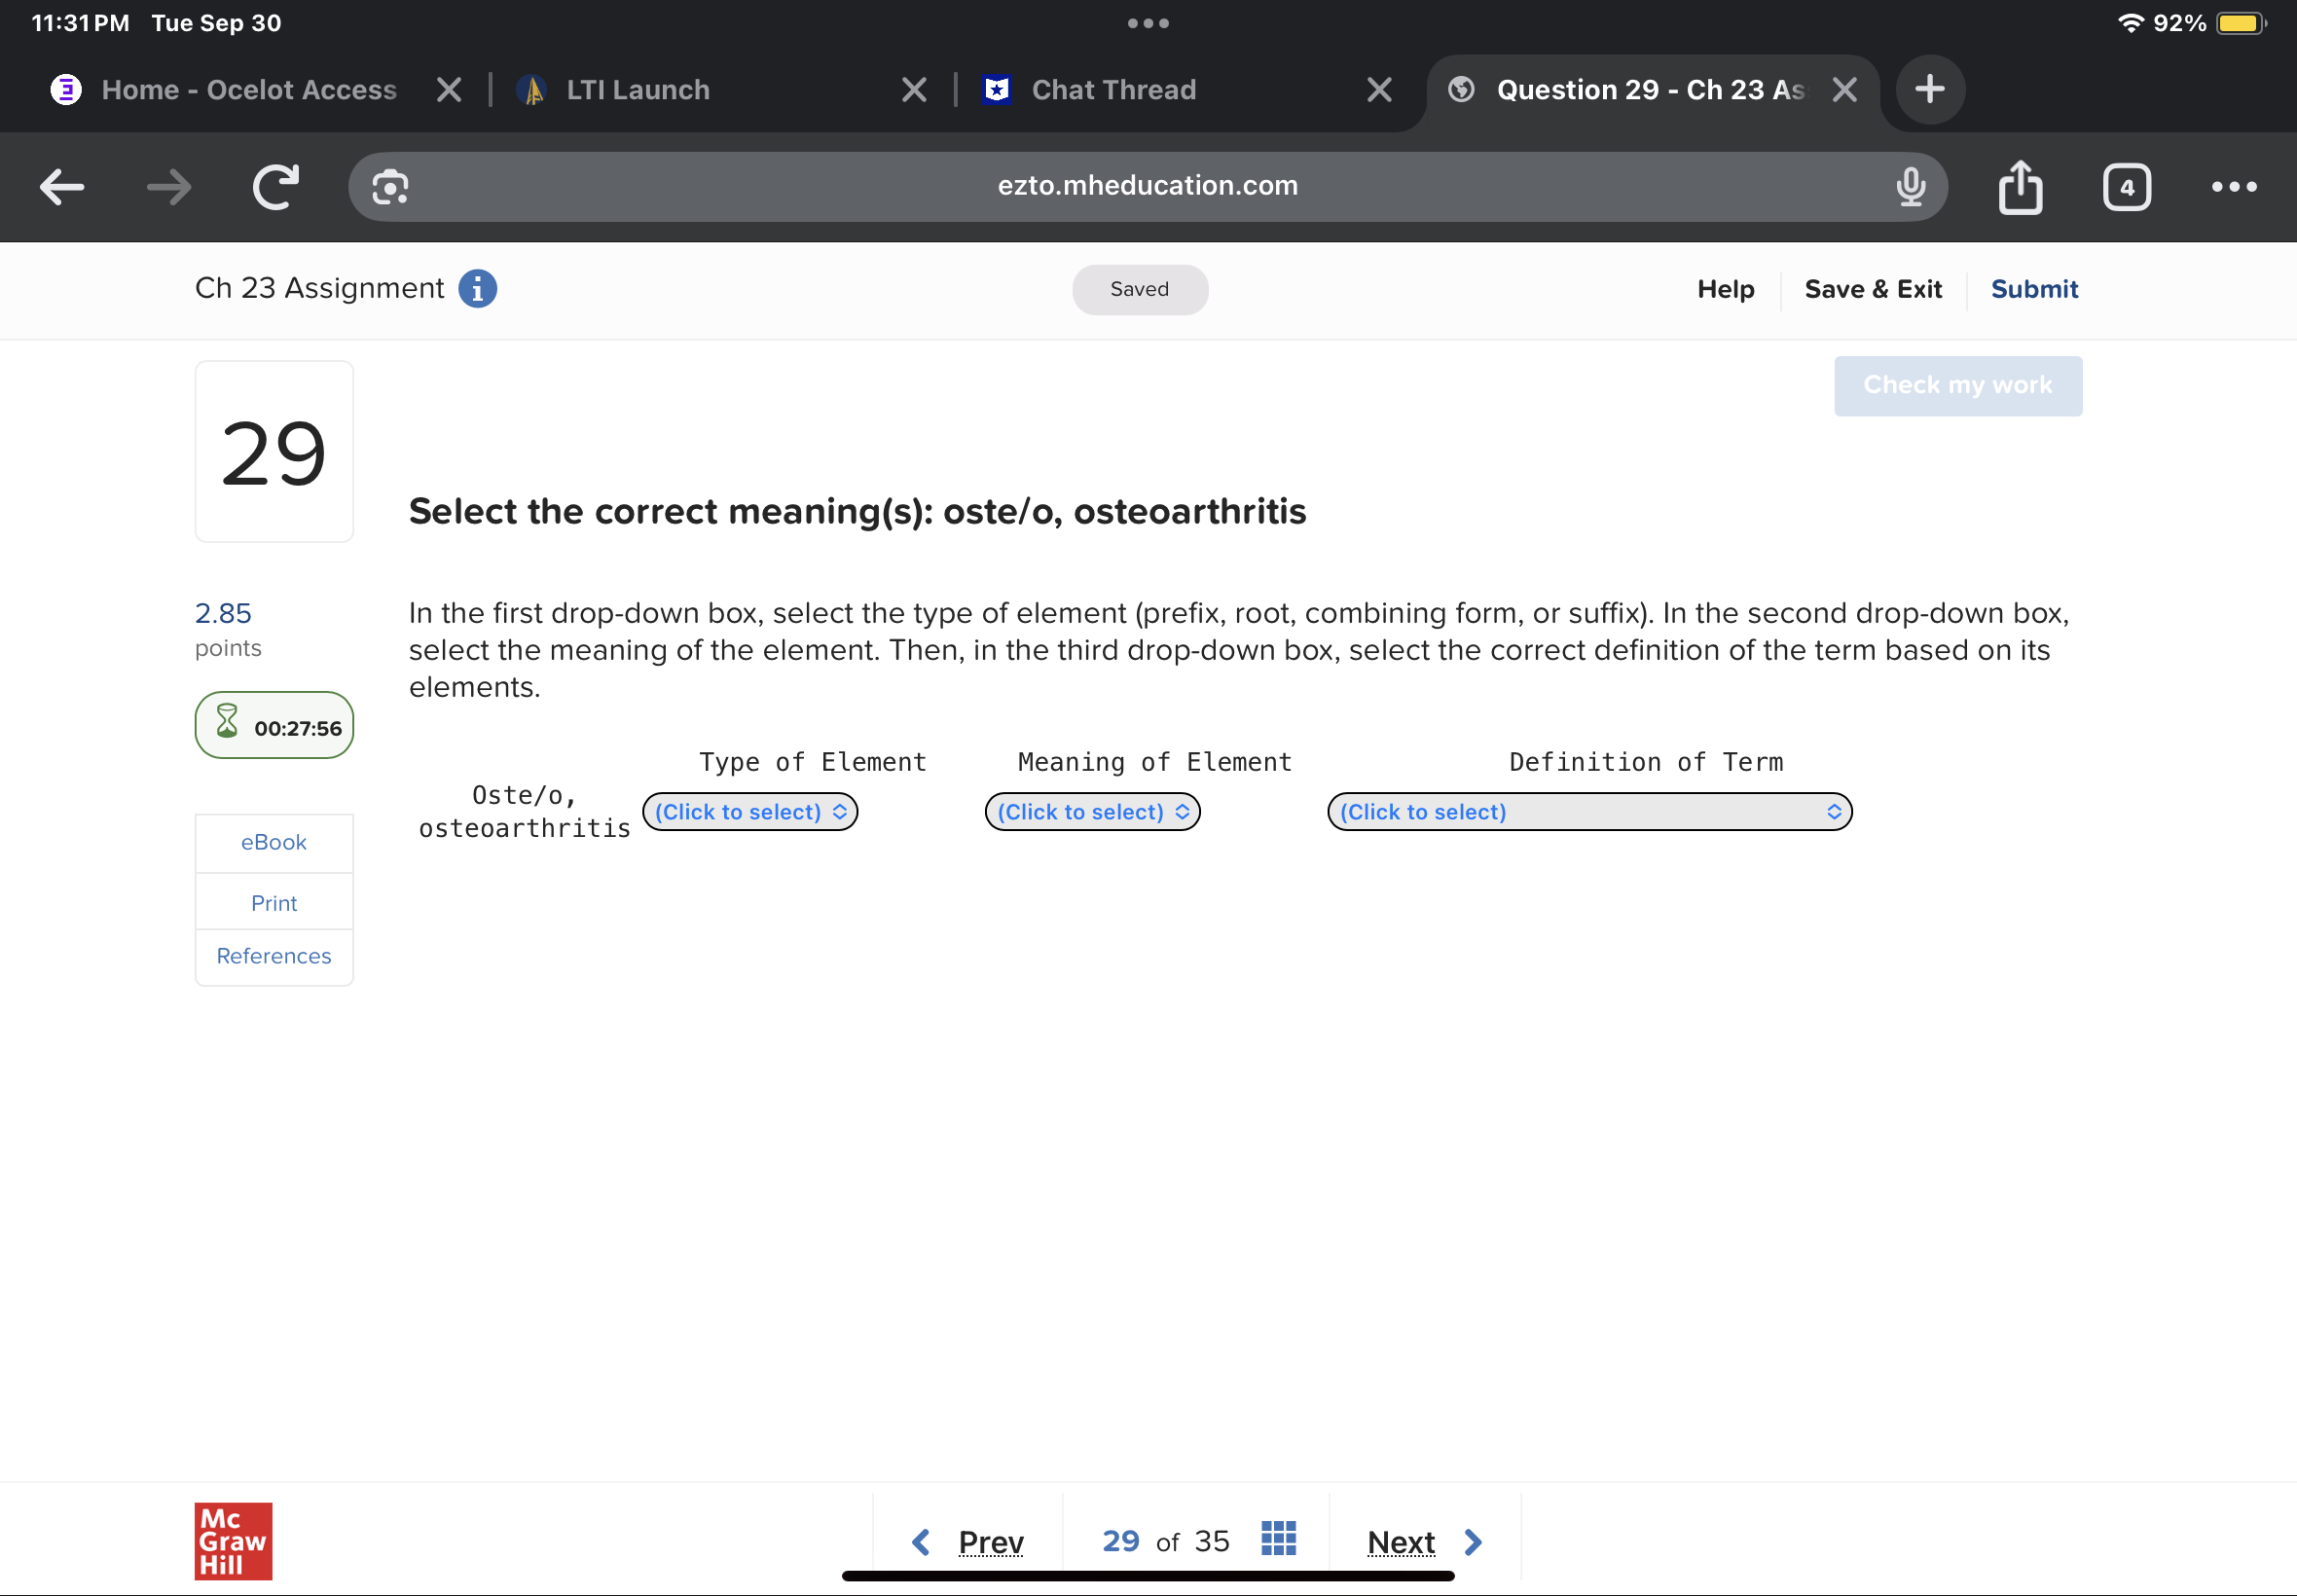Open the Meaning of Element dropdown
Image resolution: width=2297 pixels, height=1596 pixels.
point(1092,812)
